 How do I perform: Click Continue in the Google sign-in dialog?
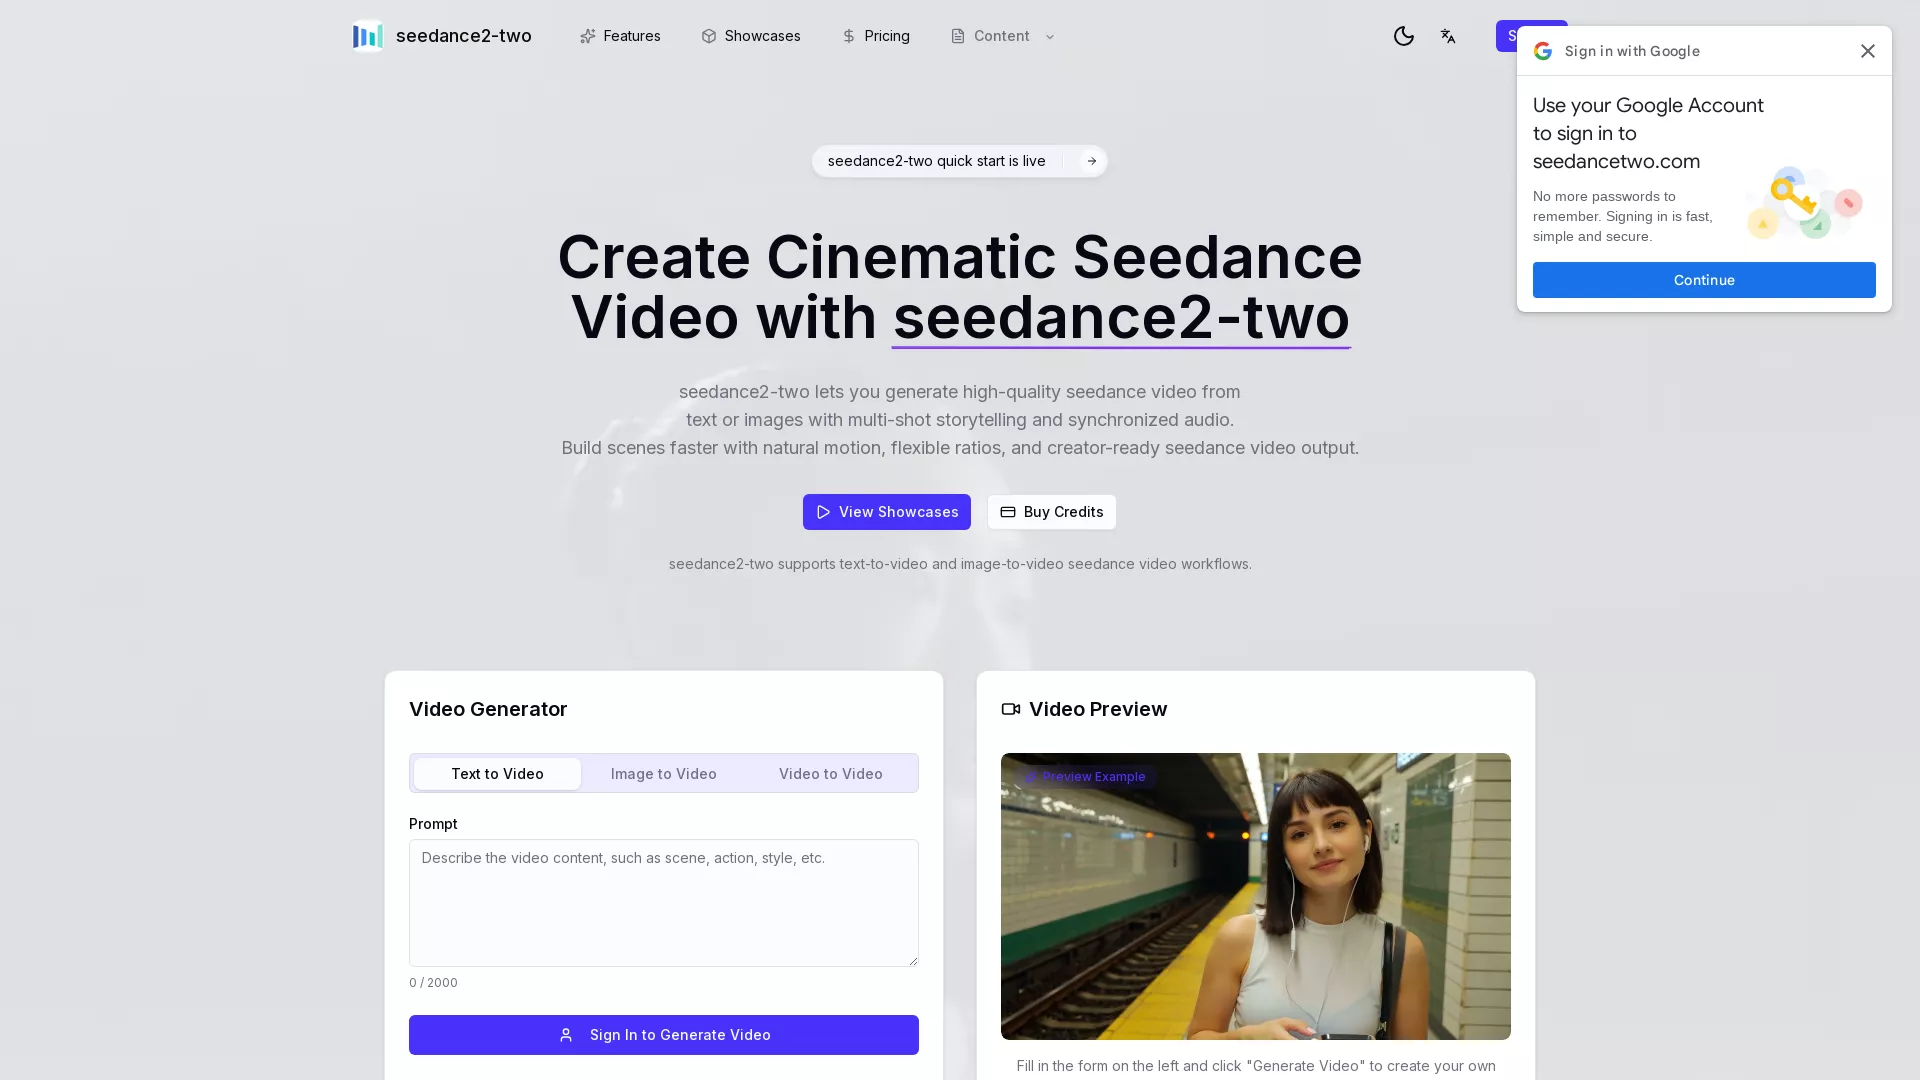point(1704,280)
